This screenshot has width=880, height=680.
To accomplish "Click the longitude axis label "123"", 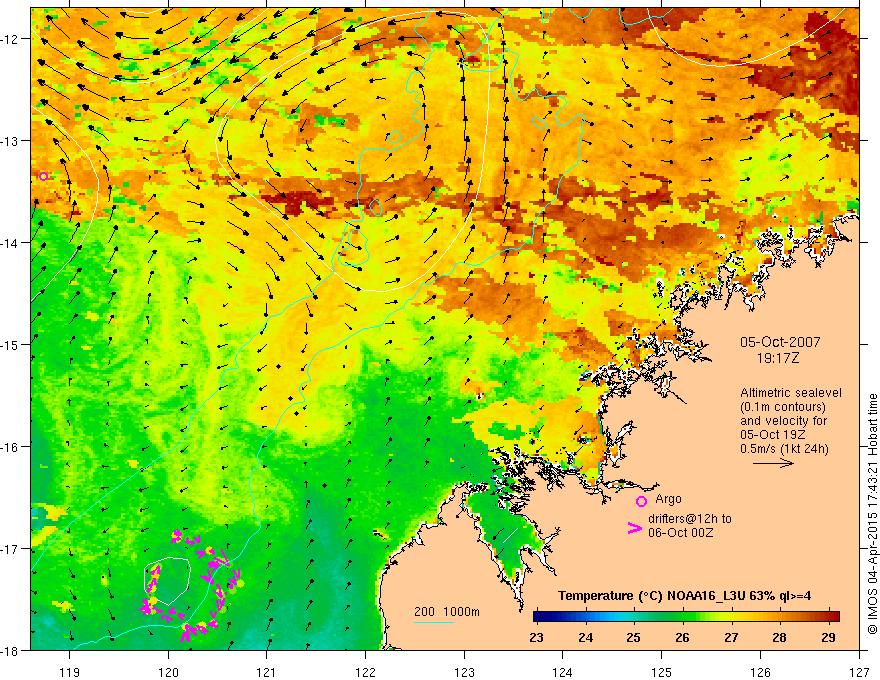I will pos(464,672).
